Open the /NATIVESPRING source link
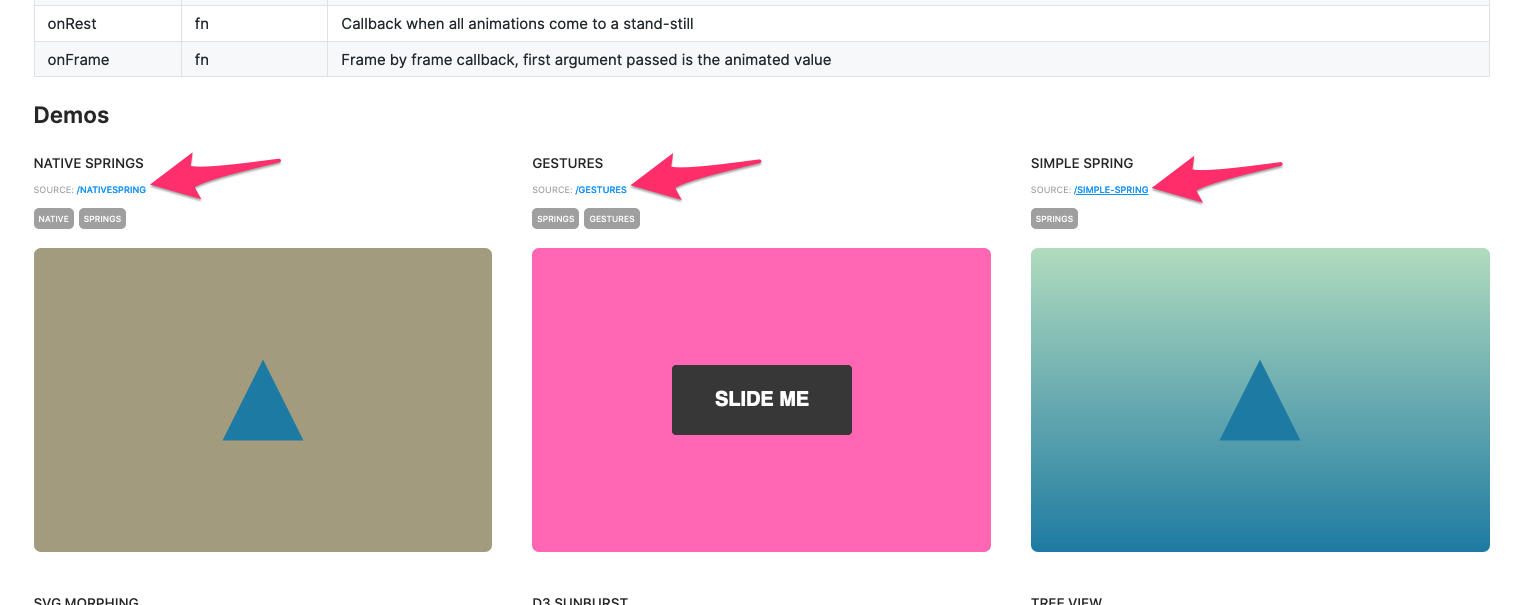Viewport: 1515px width, 605px height. [111, 189]
